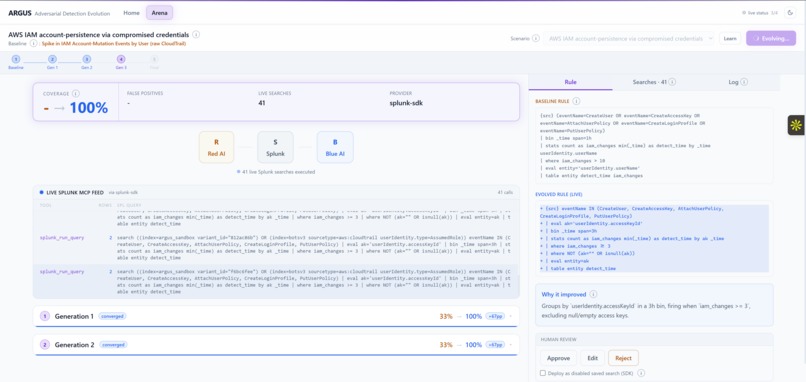Click the Generation 2 number badge

click(x=45, y=345)
